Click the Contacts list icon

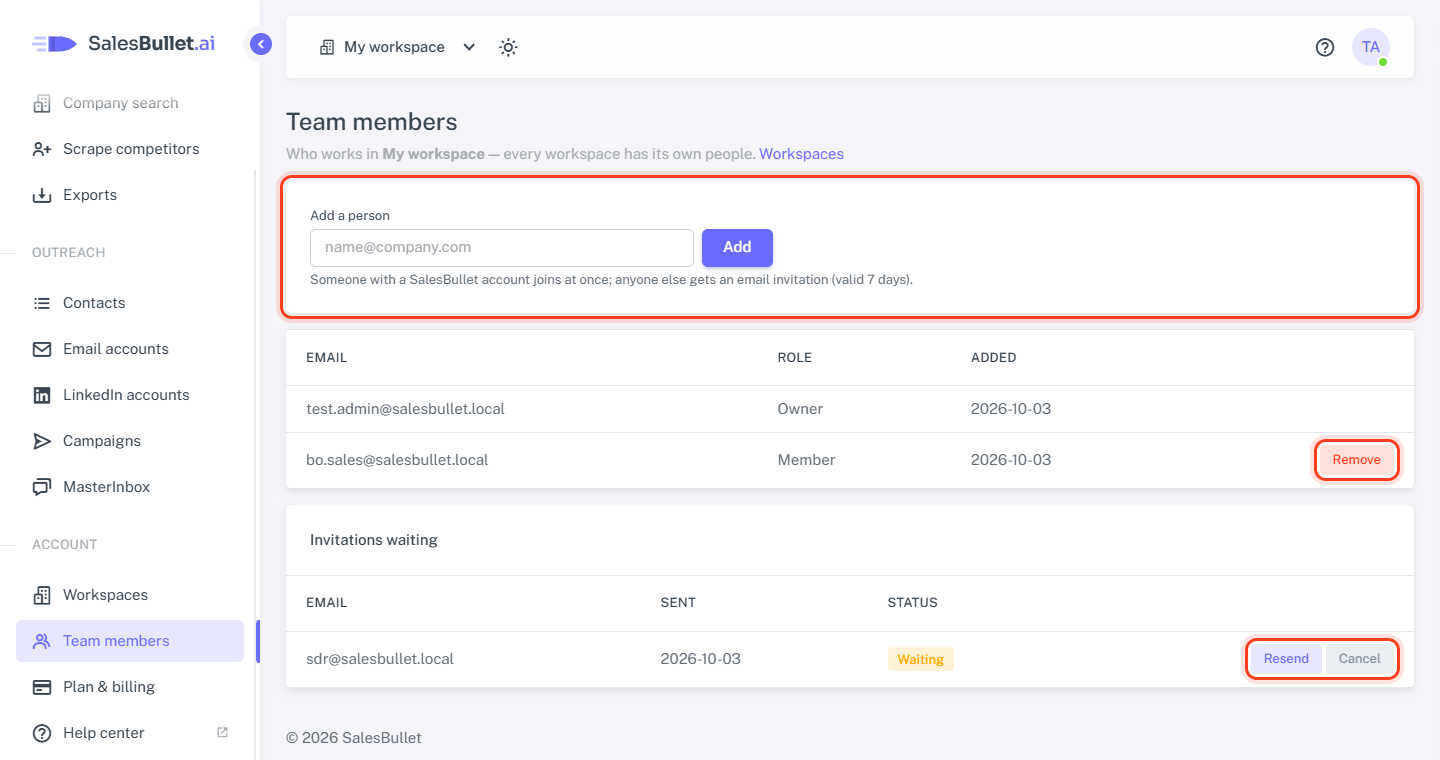[x=42, y=303]
